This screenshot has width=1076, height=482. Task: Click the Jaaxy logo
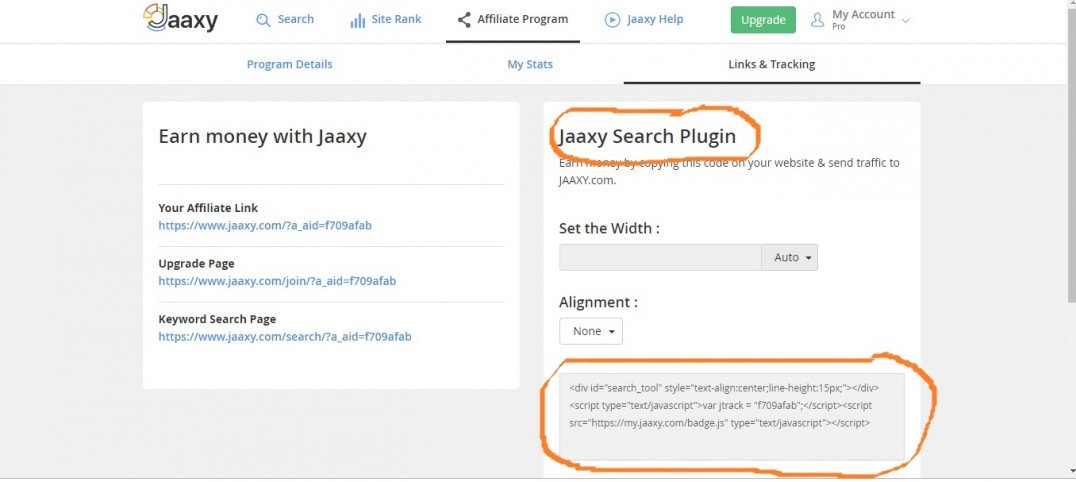pyautogui.click(x=180, y=19)
